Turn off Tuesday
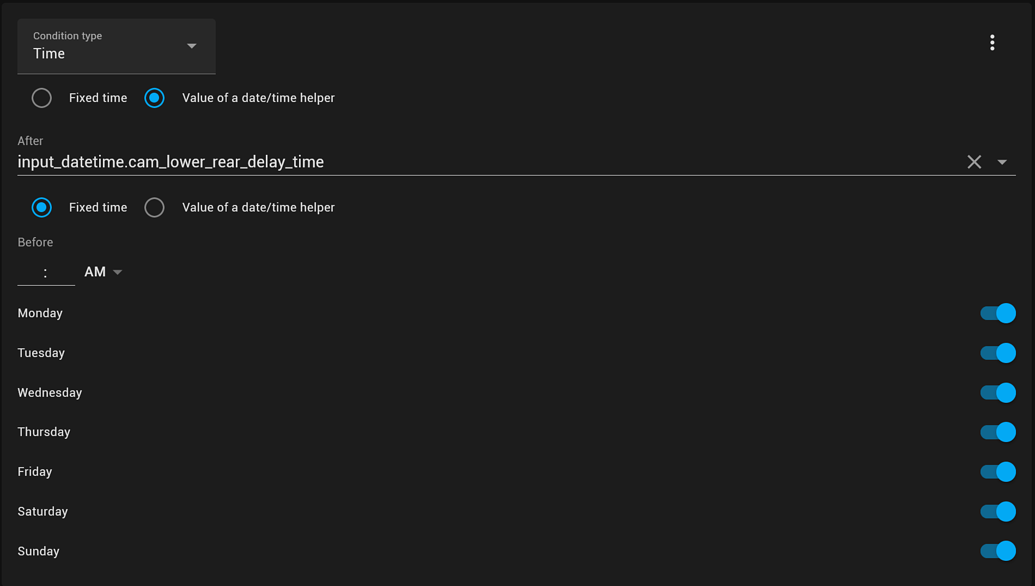1035x586 pixels. [997, 353]
